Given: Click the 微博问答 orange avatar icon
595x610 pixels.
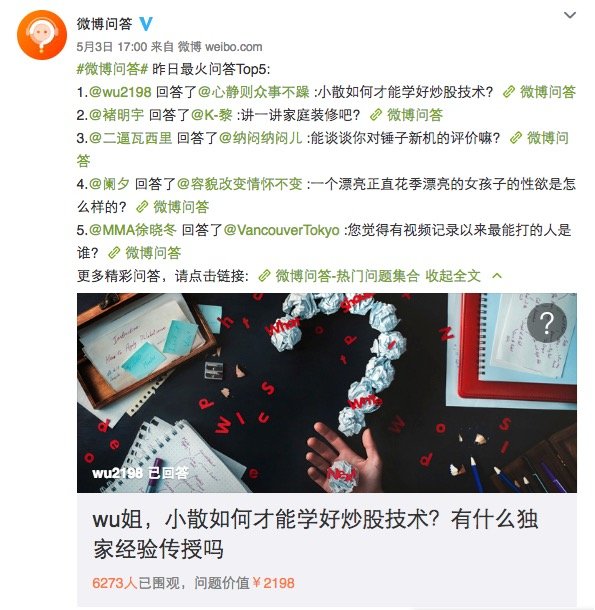Looking at the screenshot, I should [42, 35].
